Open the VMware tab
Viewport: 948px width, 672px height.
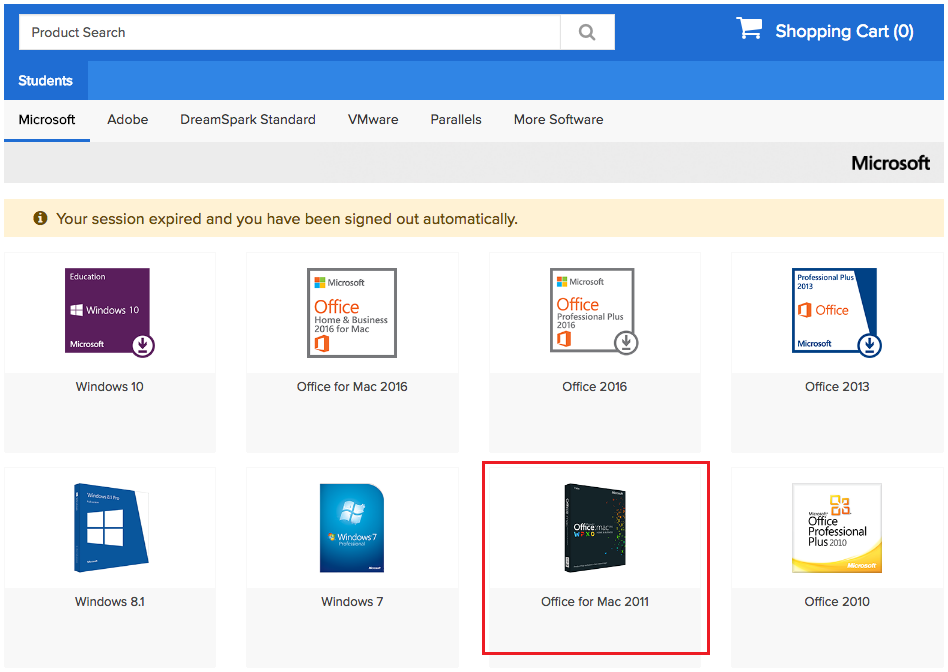tap(373, 120)
